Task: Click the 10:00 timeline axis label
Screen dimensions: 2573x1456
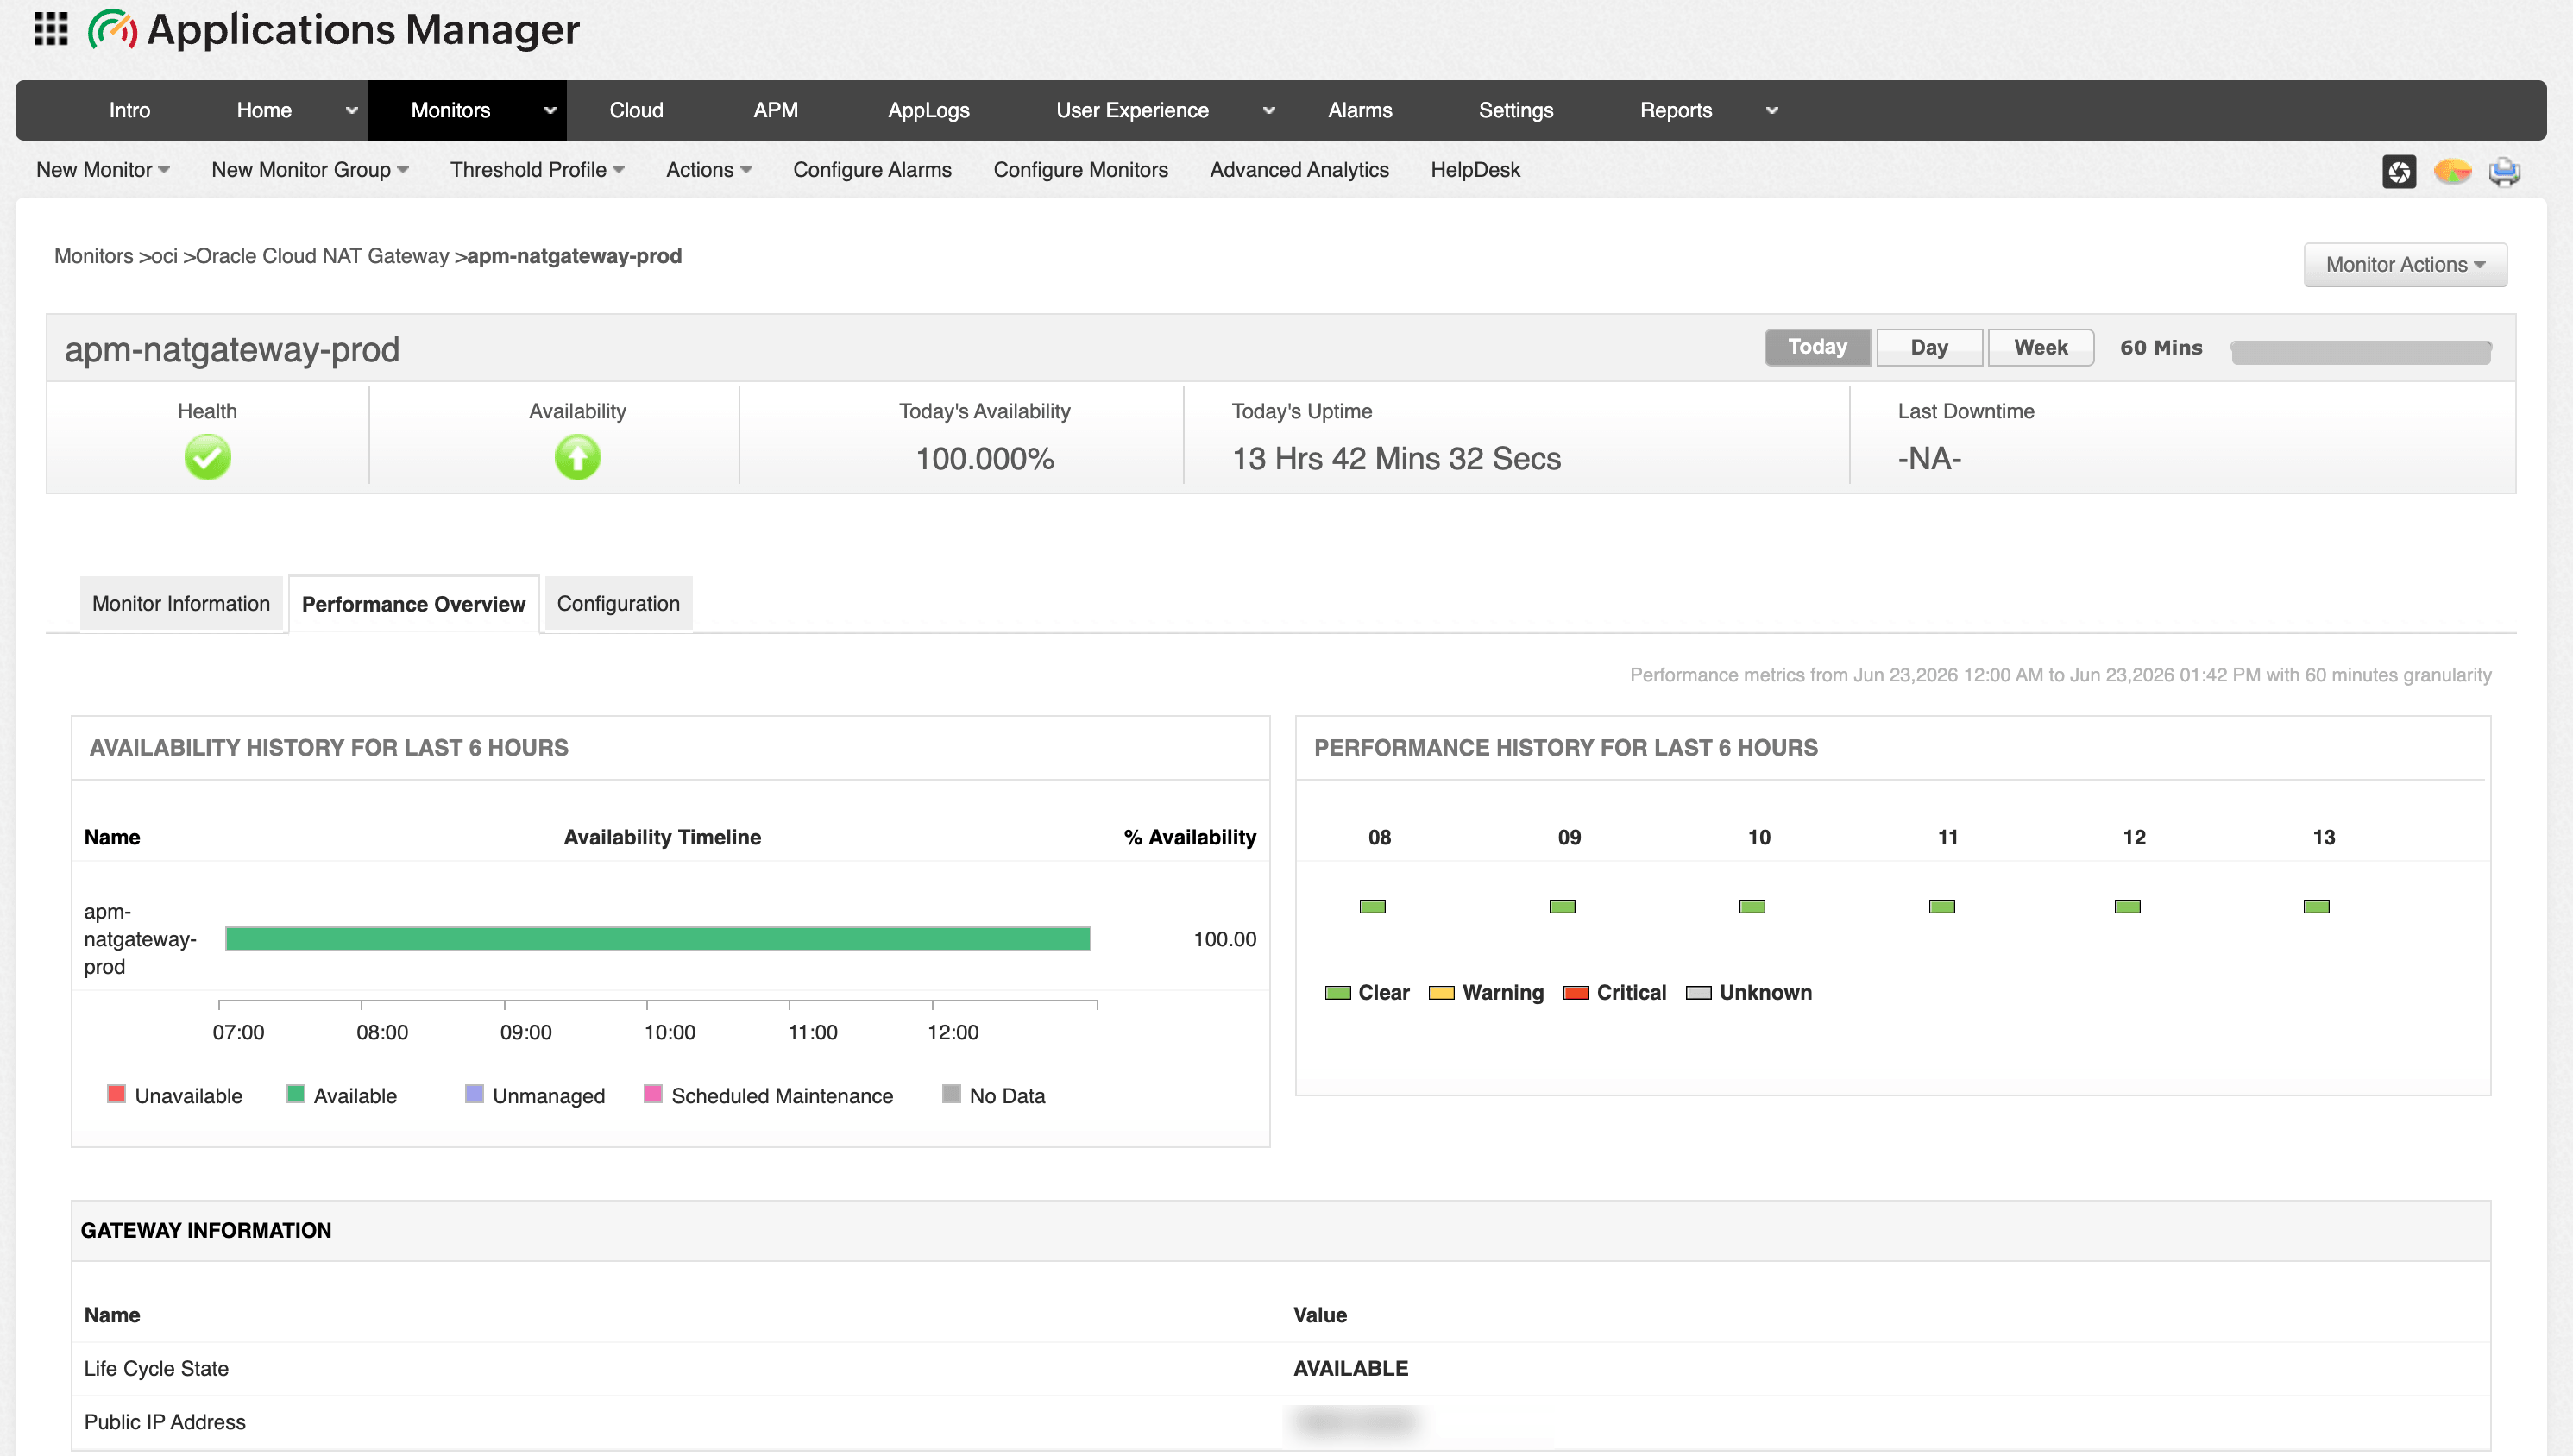Action: point(669,1032)
